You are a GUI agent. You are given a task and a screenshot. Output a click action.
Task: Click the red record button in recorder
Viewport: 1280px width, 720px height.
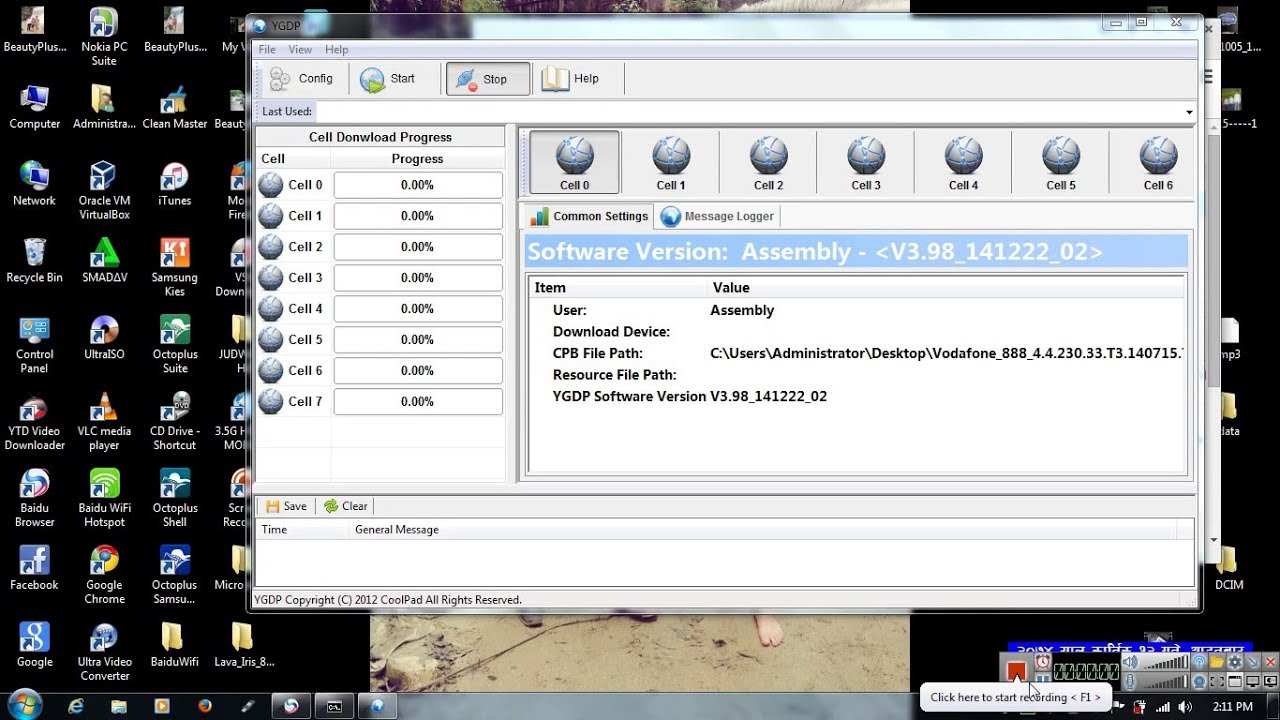pyautogui.click(x=1016, y=671)
